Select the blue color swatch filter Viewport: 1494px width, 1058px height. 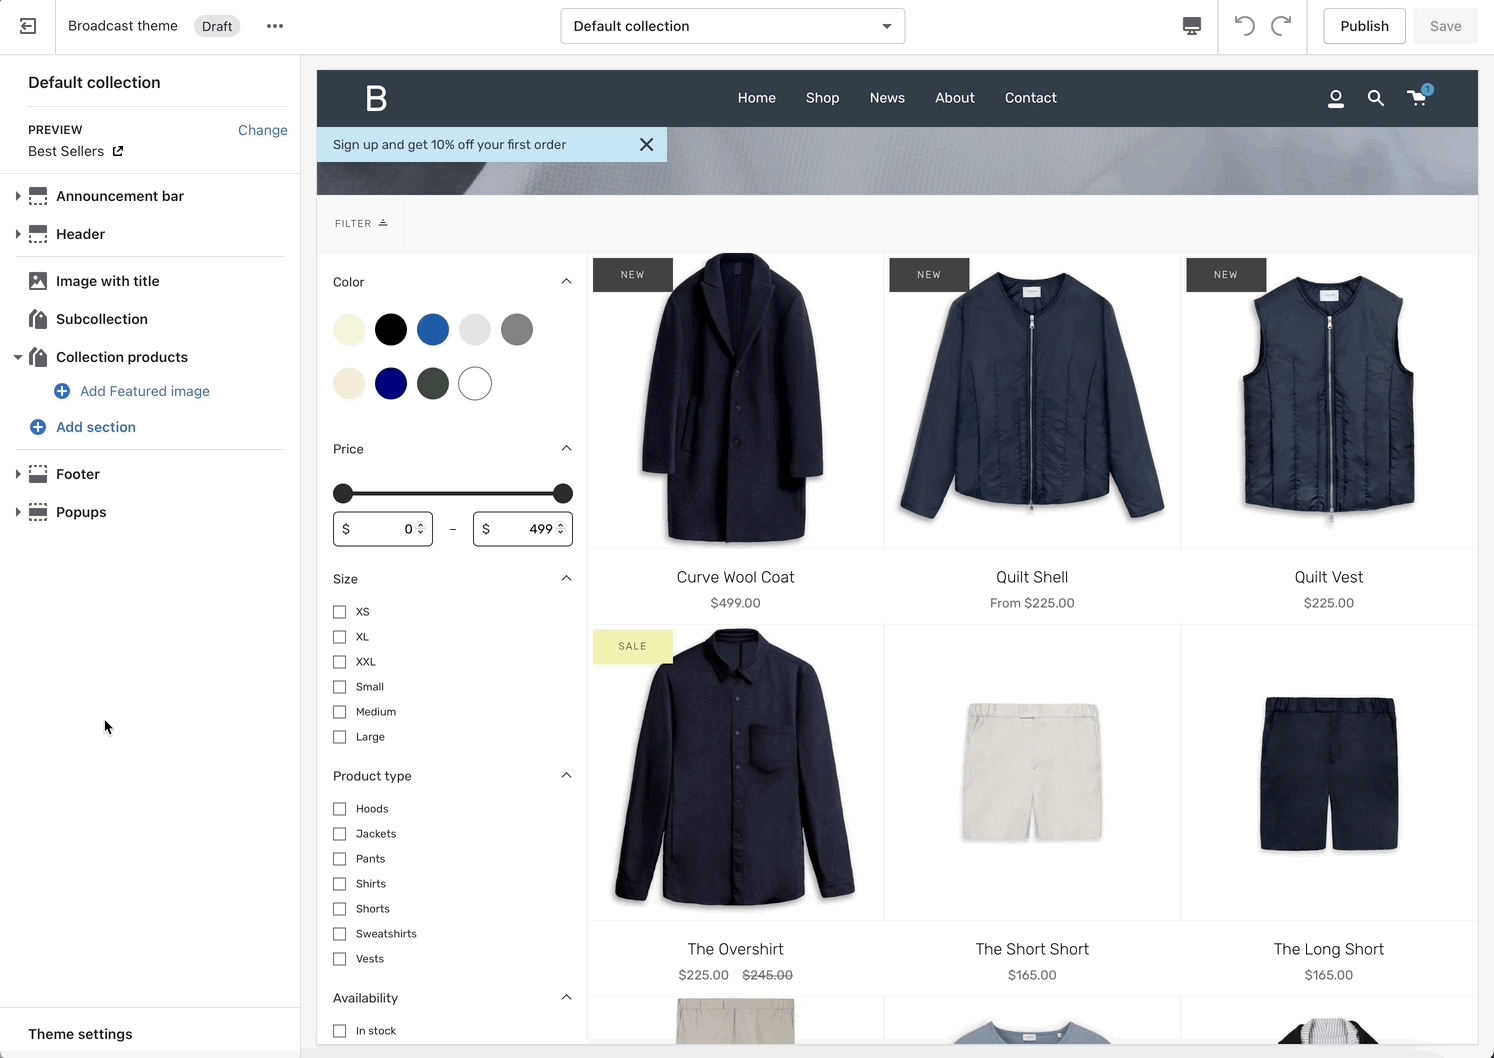click(433, 330)
